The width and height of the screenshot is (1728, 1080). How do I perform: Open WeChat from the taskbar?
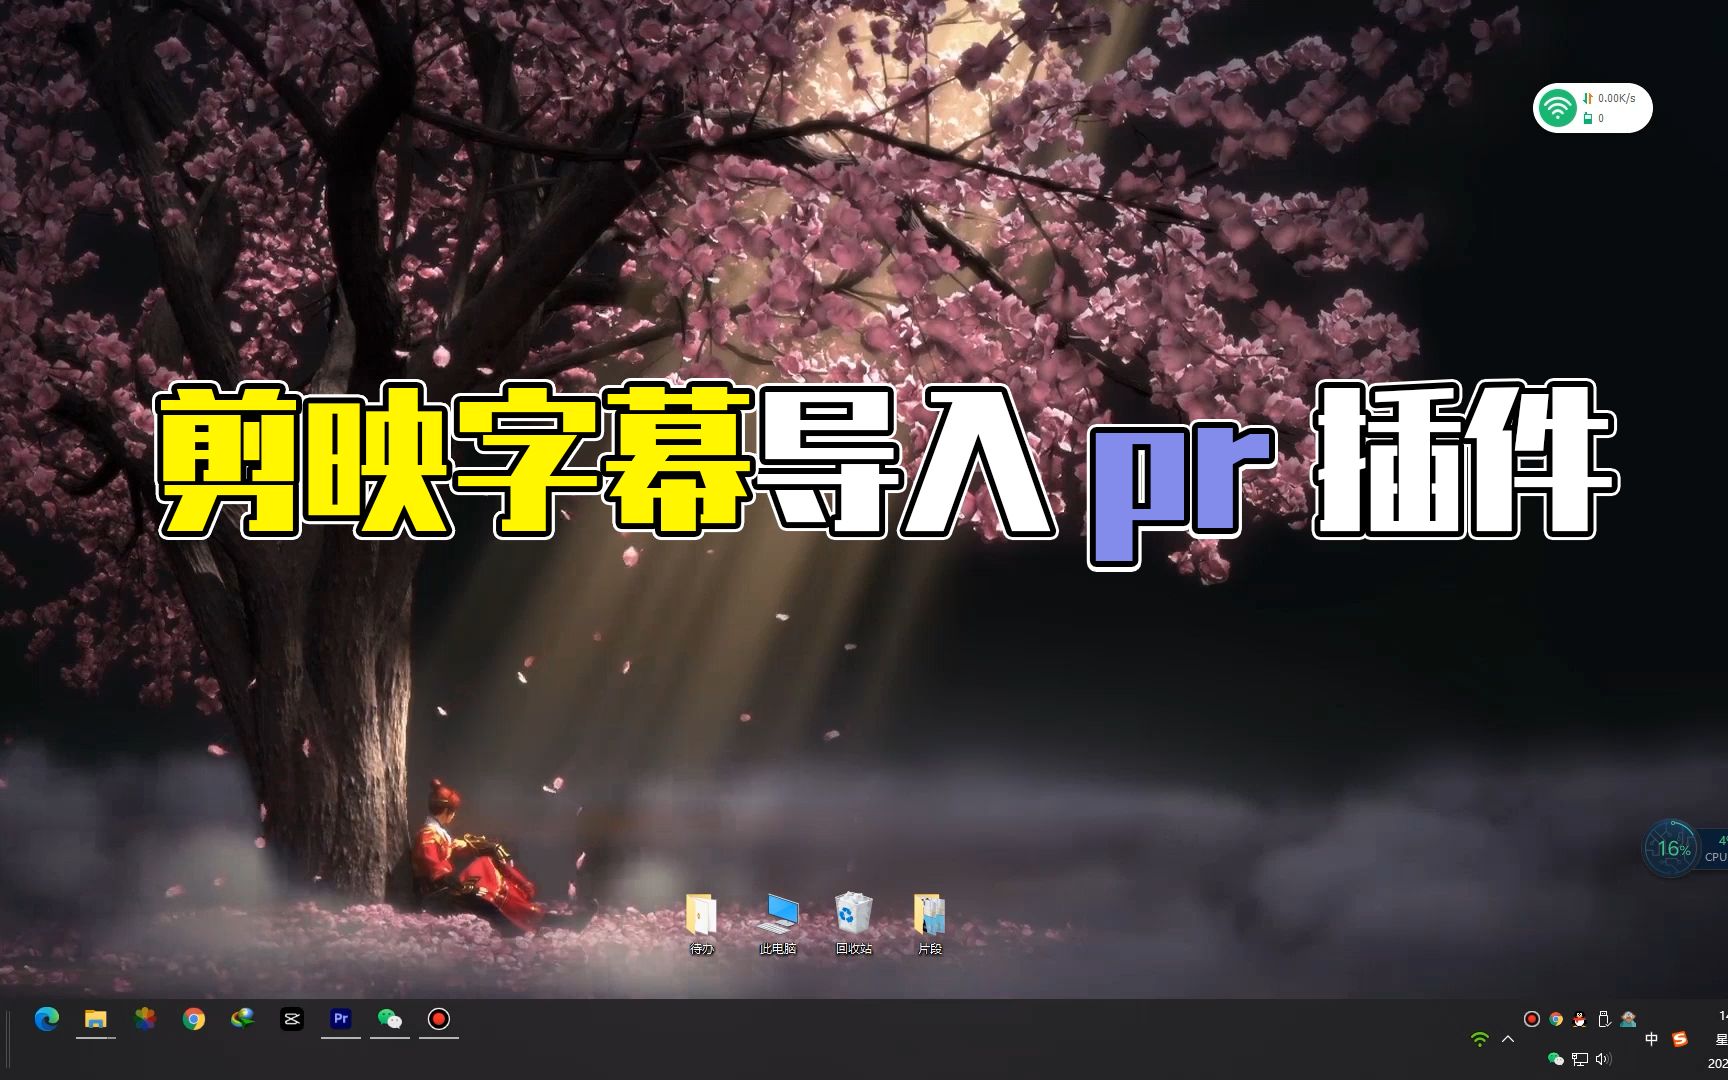[391, 1019]
